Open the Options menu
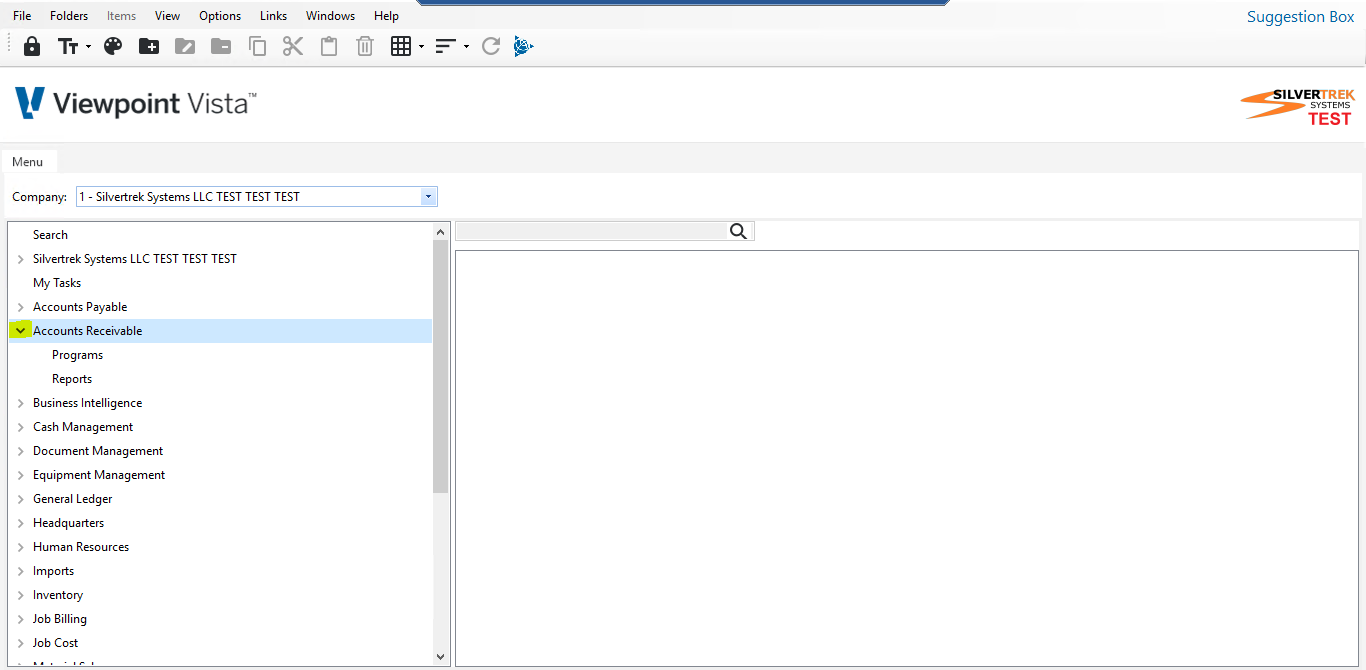 point(220,16)
